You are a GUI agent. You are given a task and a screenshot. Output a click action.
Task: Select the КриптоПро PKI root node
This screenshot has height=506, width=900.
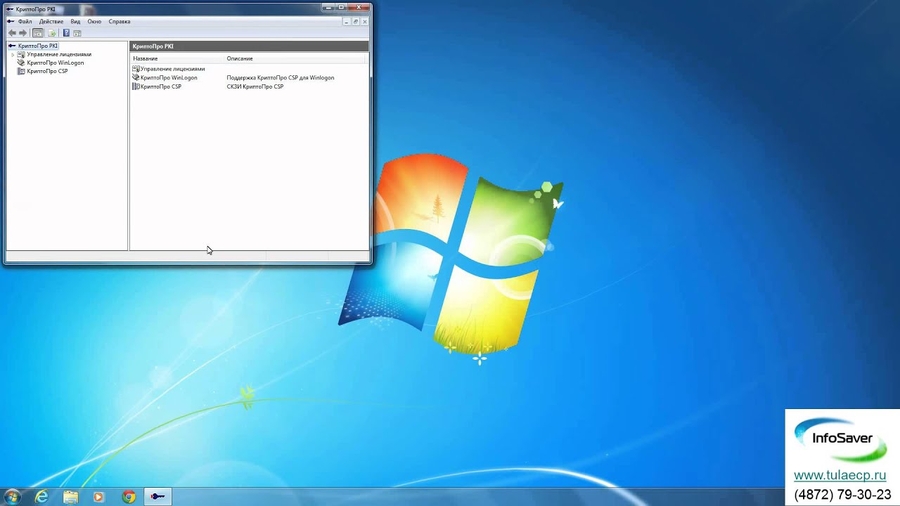point(37,46)
